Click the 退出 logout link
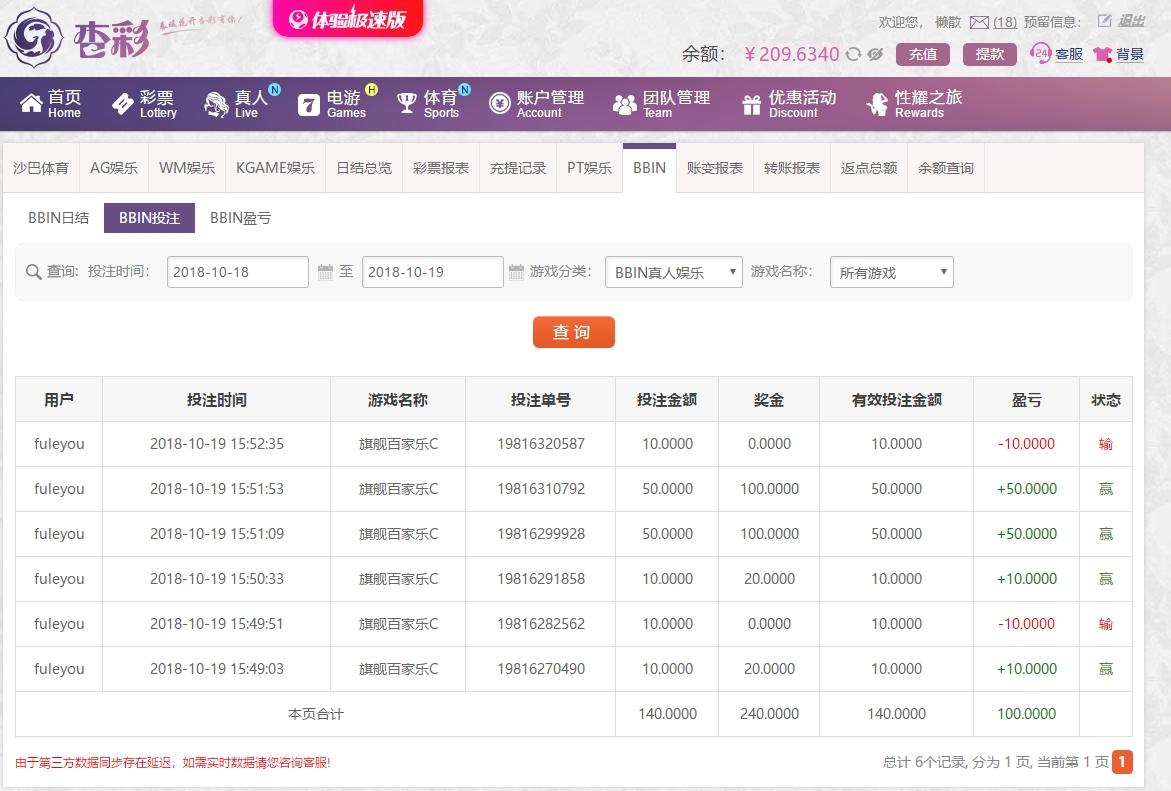Viewport: 1171px width, 791px height. click(1132, 21)
